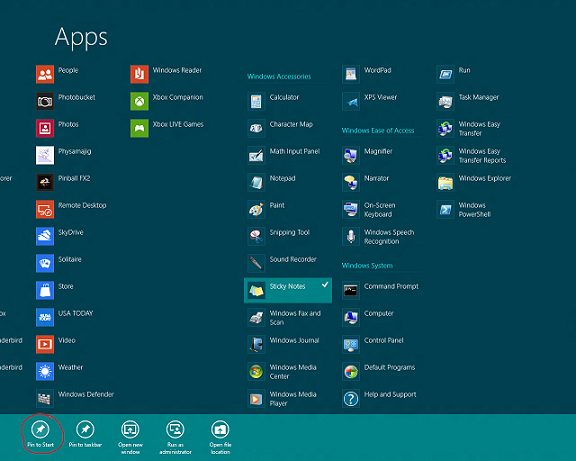576x461 pixels.
Task: Open the Xbox Companion icon
Action: point(139,101)
